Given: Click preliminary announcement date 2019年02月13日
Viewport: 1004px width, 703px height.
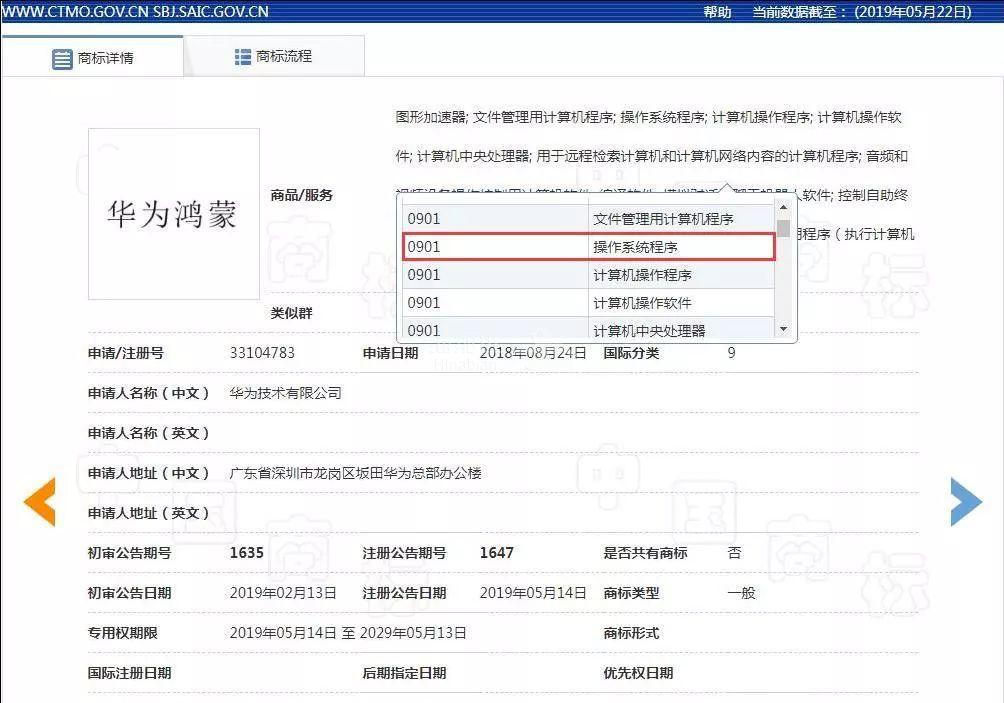Looking at the screenshot, I should [283, 593].
